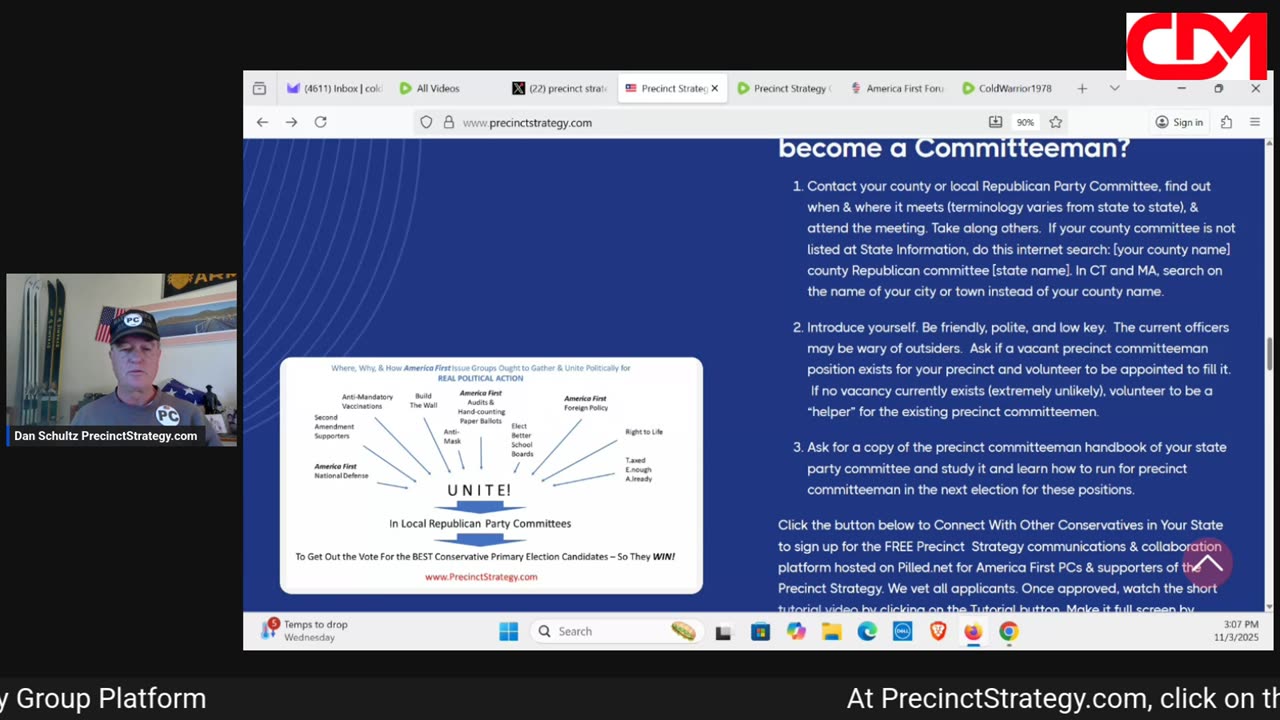Open Copilot from the taskbar

point(796,631)
